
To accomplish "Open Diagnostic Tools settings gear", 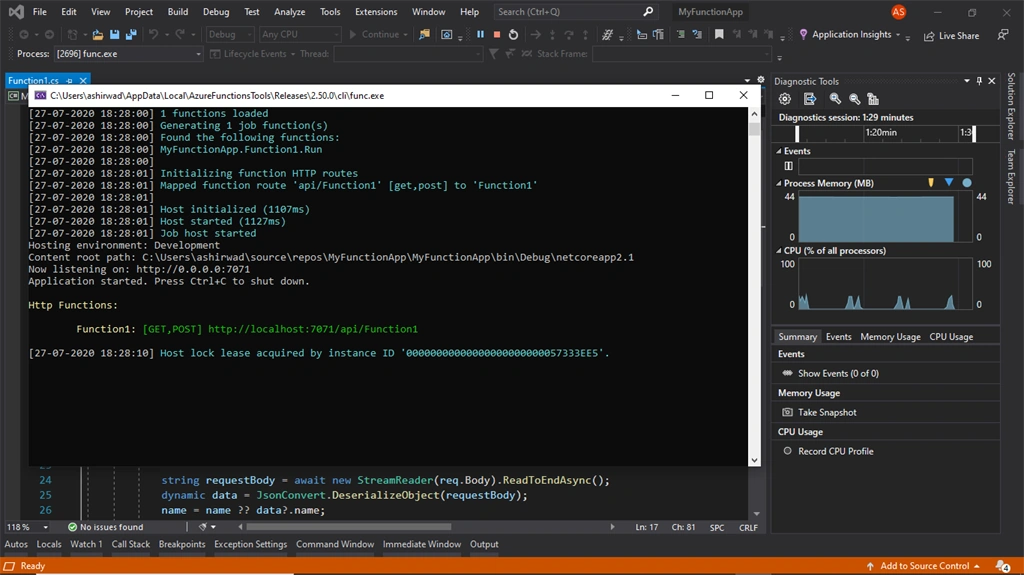I will coord(784,99).
